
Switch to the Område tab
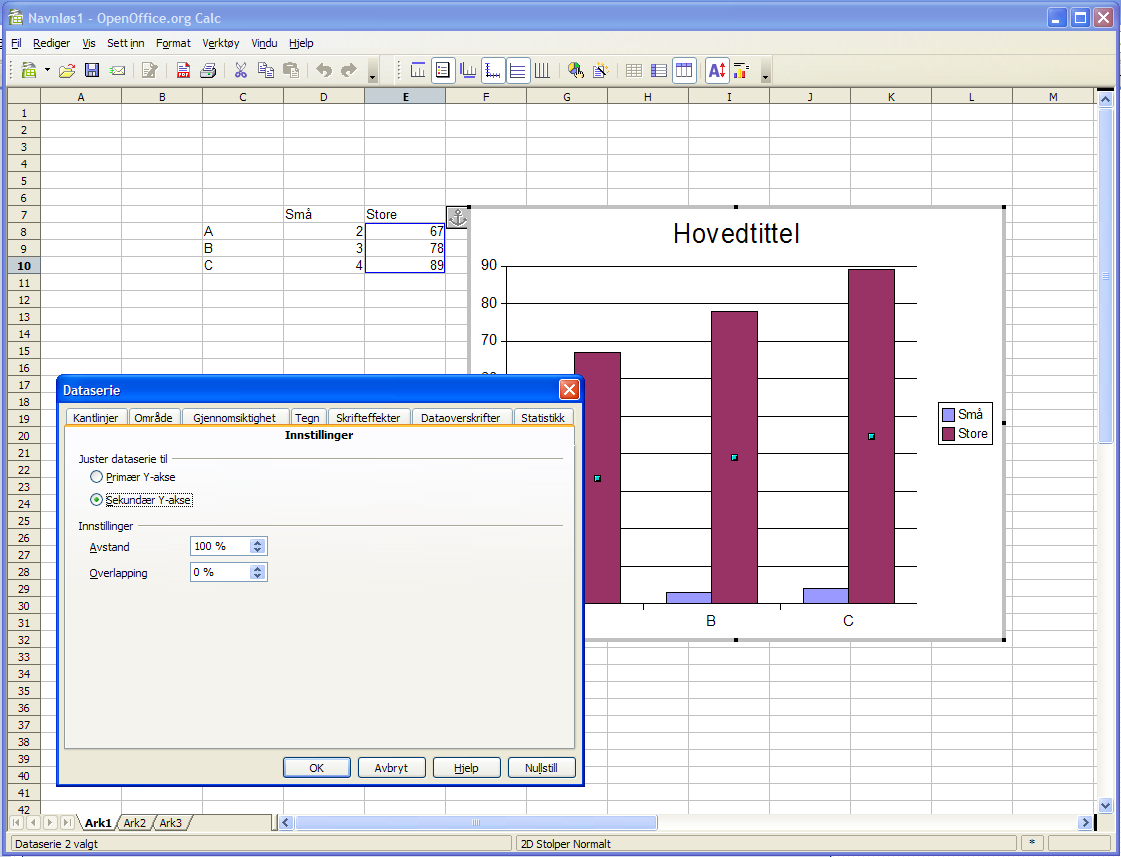154,417
